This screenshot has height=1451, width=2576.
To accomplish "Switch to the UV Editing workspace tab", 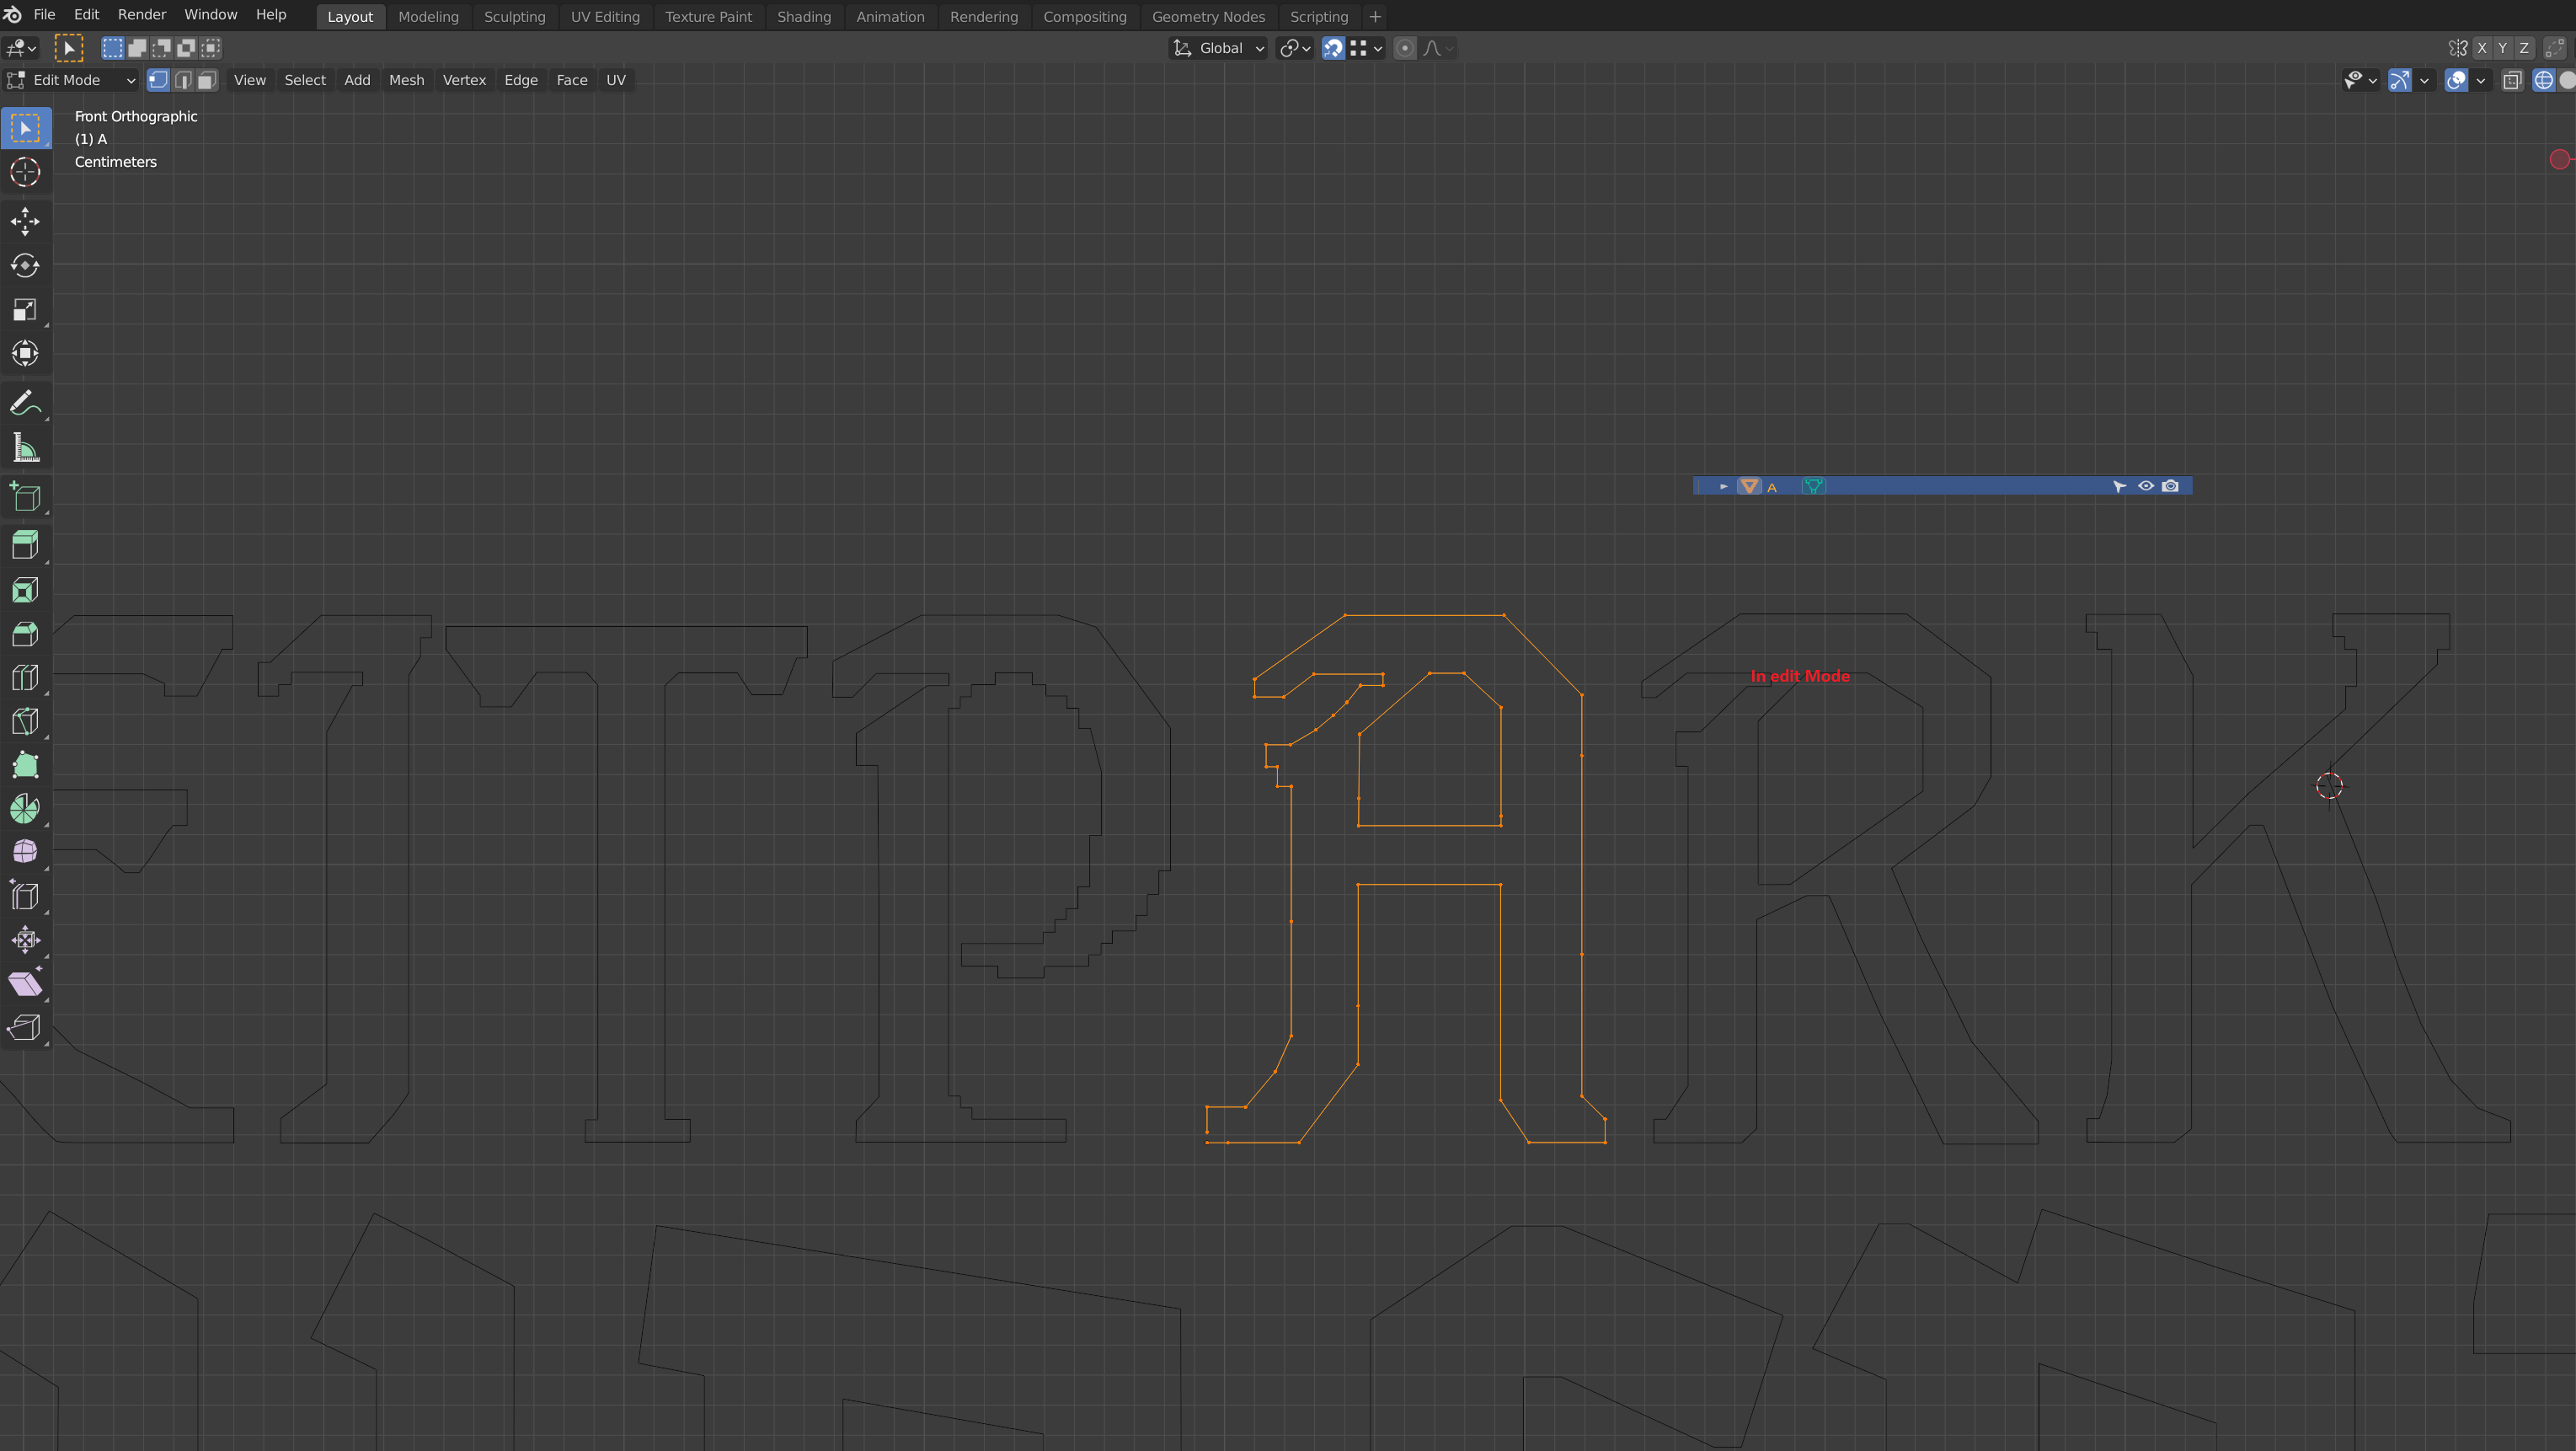I will click(x=605, y=17).
